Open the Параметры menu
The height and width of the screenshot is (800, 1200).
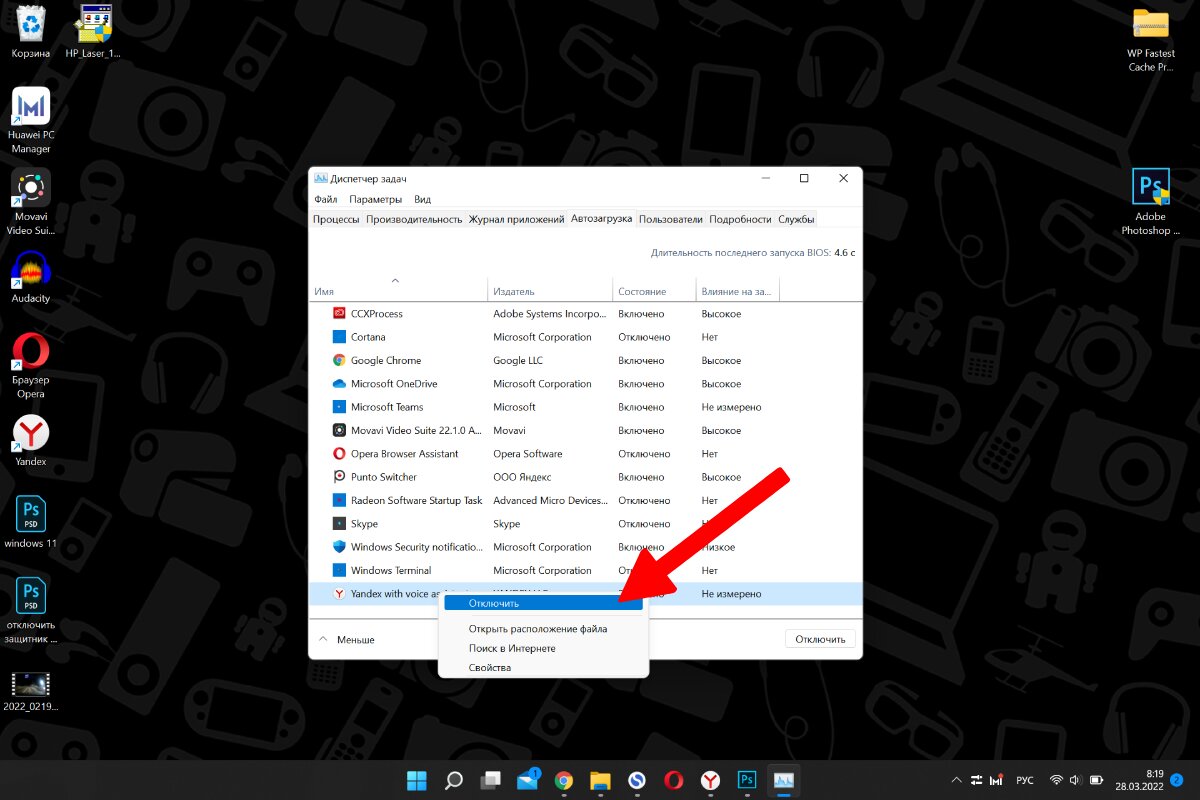tap(375, 199)
